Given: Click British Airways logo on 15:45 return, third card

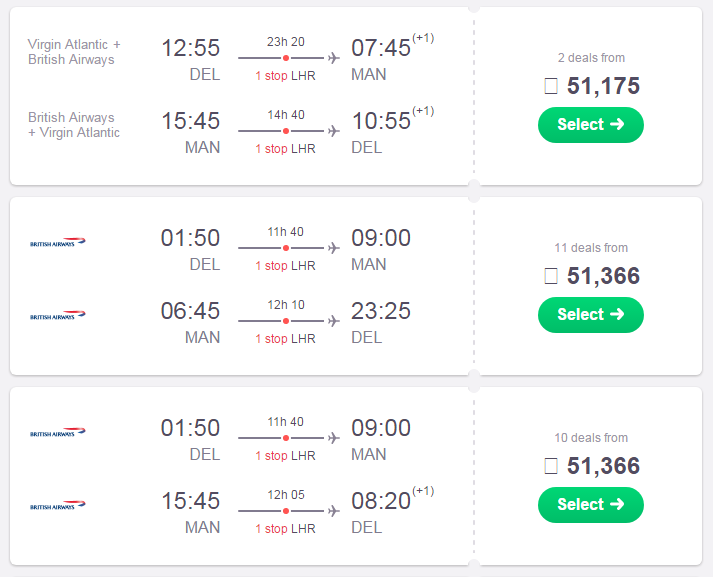Looking at the screenshot, I should (58, 505).
